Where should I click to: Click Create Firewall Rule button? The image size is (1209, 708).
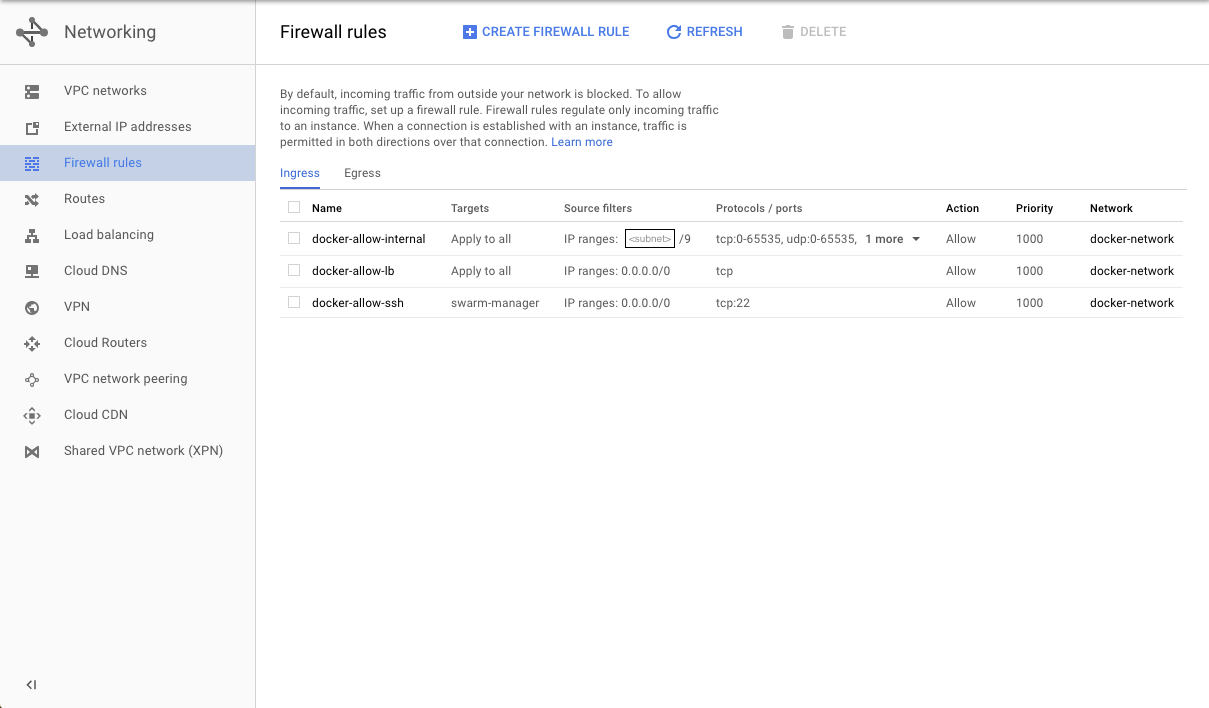[x=546, y=32]
